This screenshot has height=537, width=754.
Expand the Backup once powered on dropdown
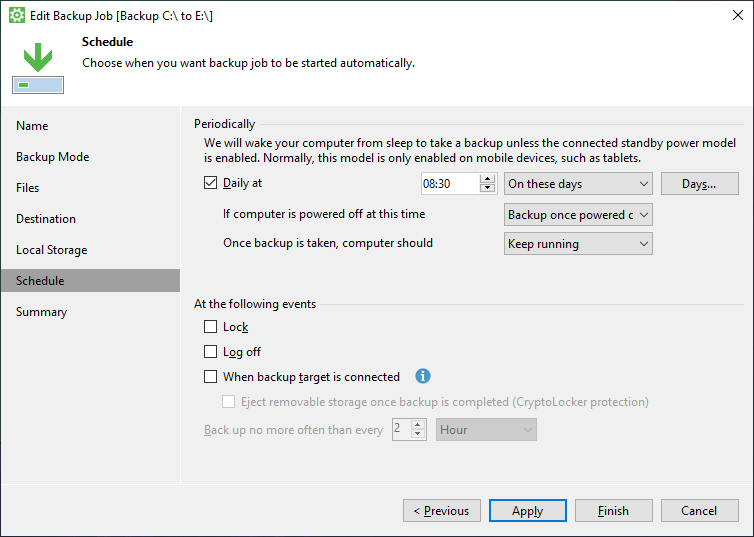pos(578,215)
